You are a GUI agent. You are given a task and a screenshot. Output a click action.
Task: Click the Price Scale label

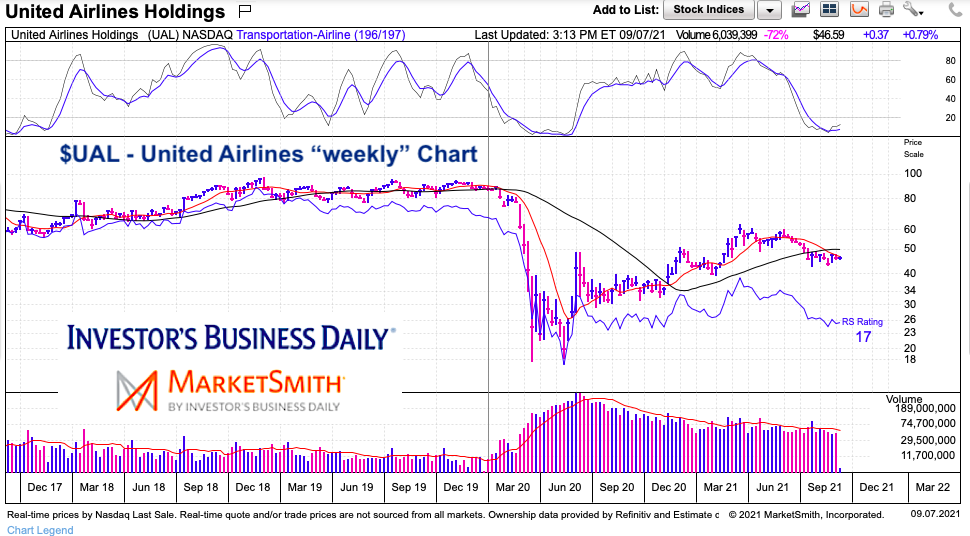pyautogui.click(x=913, y=148)
